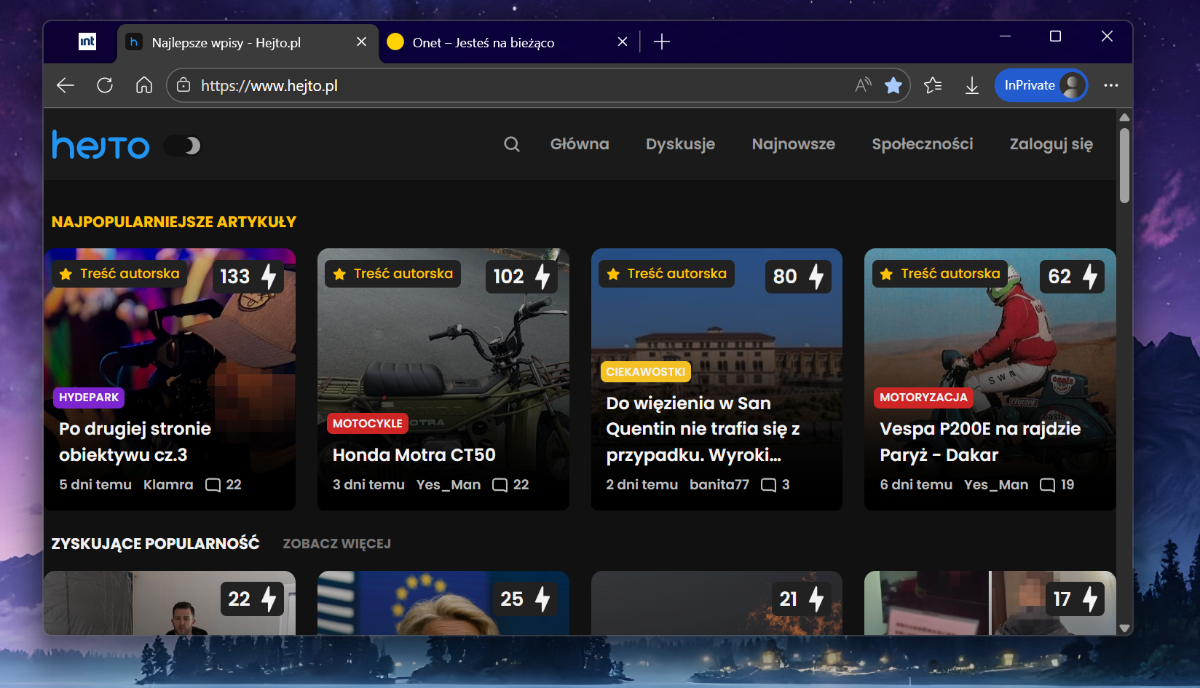1200x688 pixels.
Task: Open browser Settings and more menu
Action: point(1110,86)
